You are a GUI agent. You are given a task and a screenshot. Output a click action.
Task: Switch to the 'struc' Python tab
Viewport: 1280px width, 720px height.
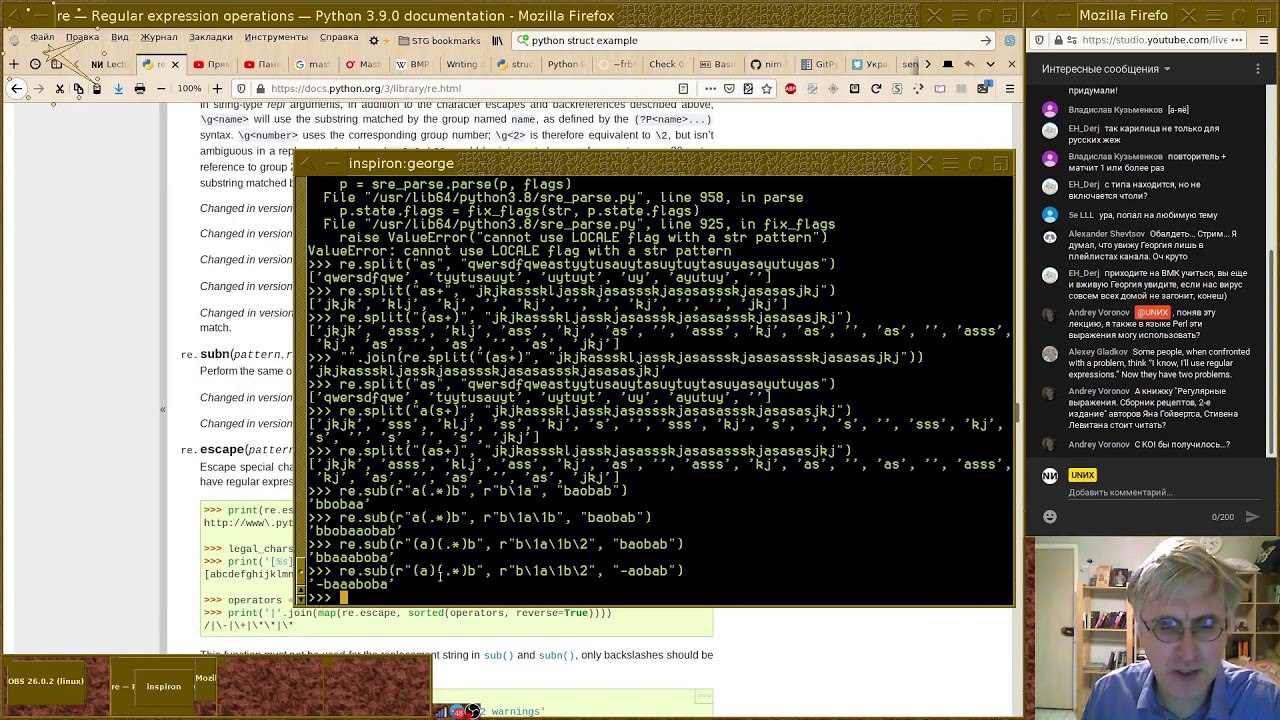515,64
